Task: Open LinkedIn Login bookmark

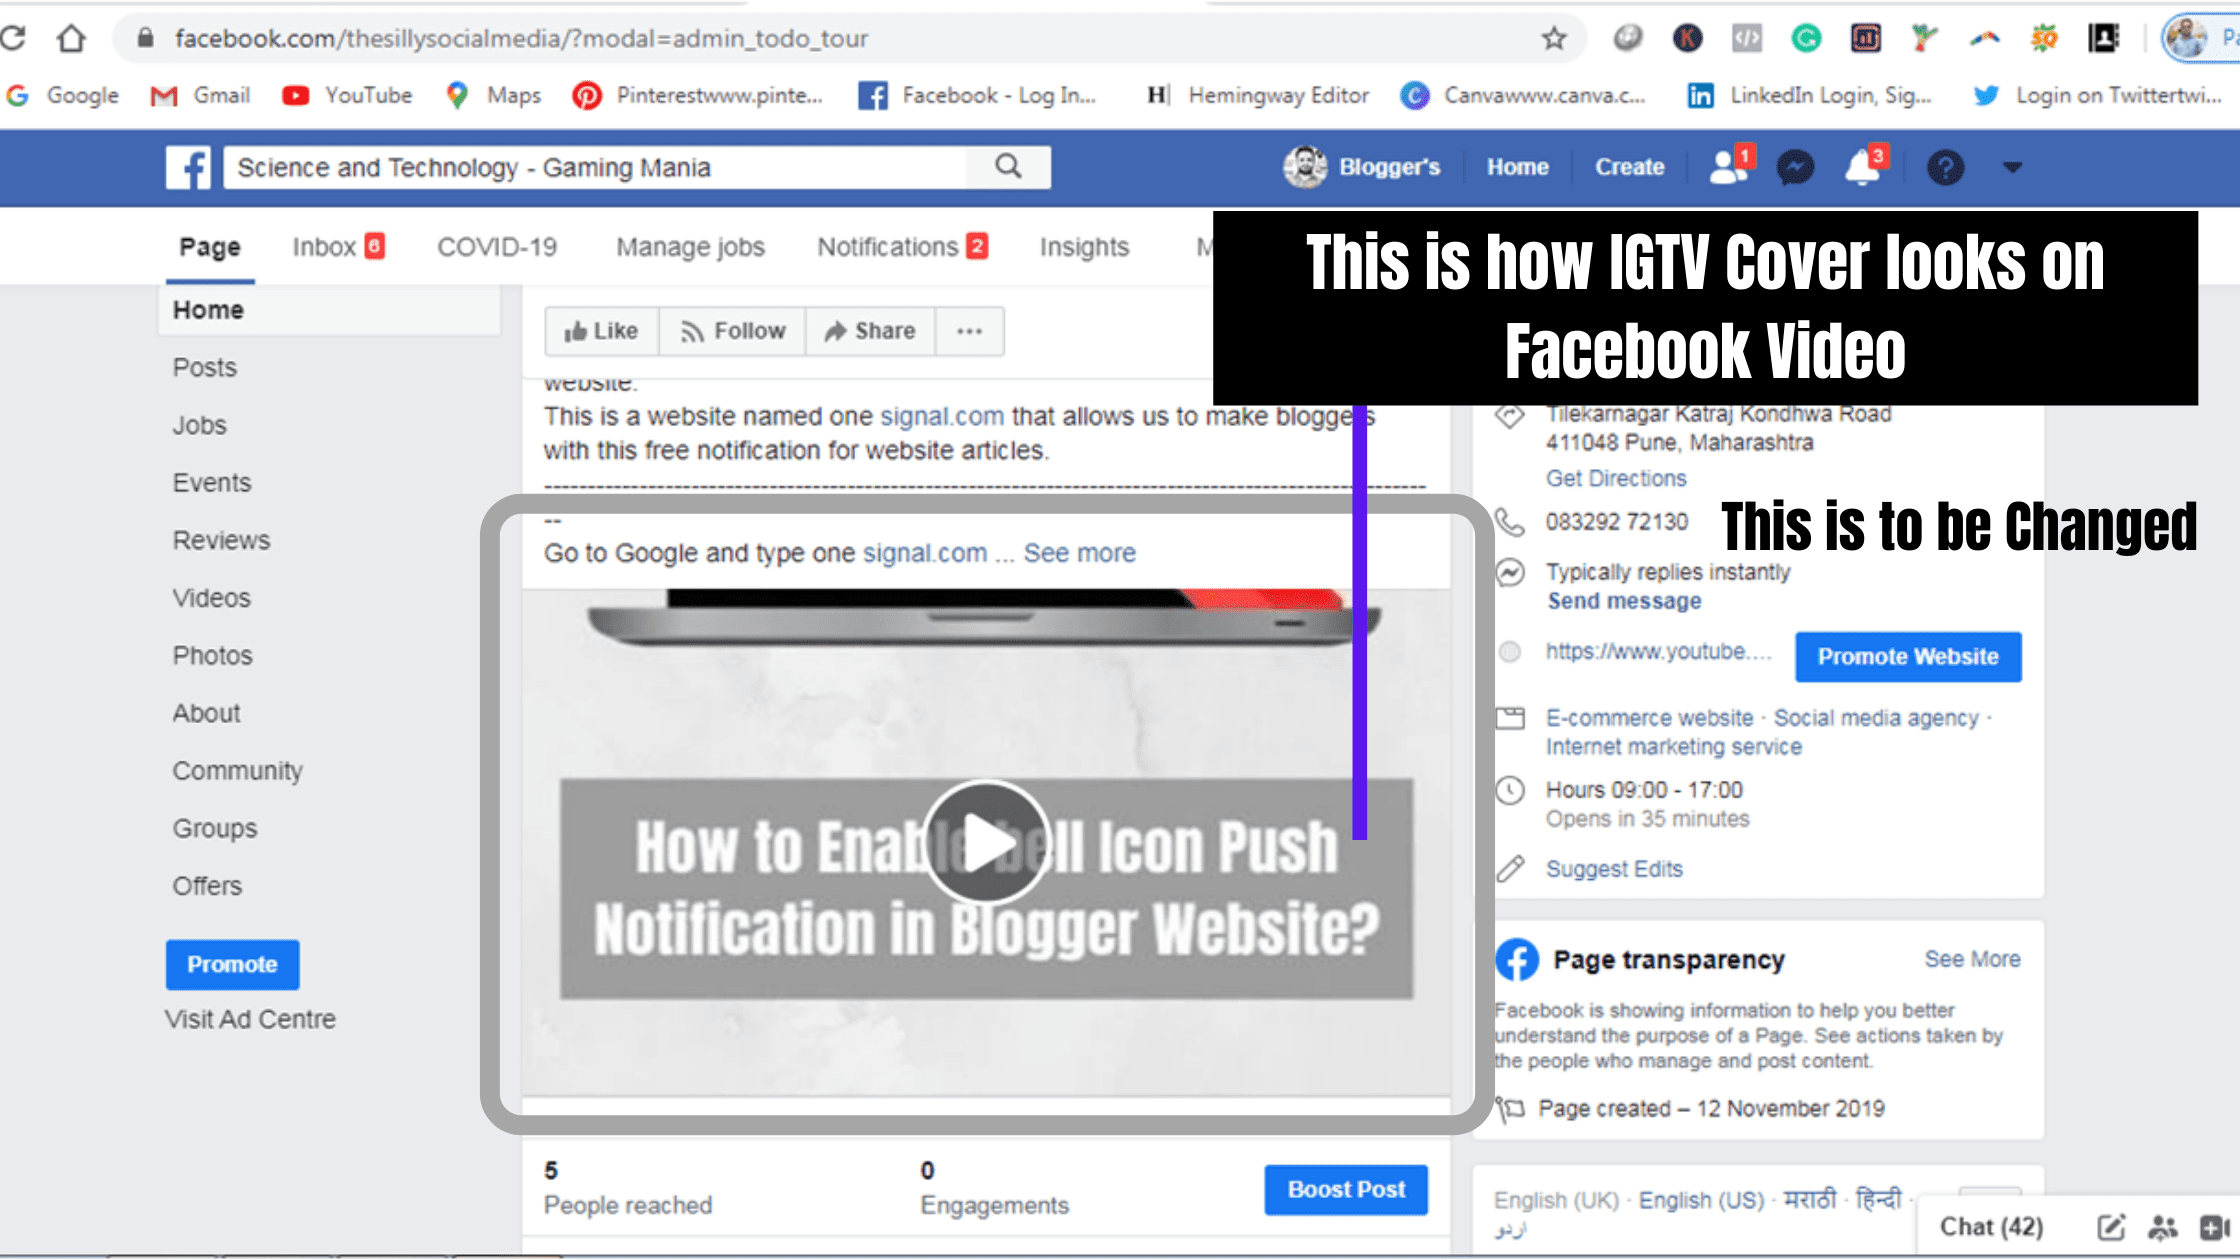Action: tap(1809, 95)
